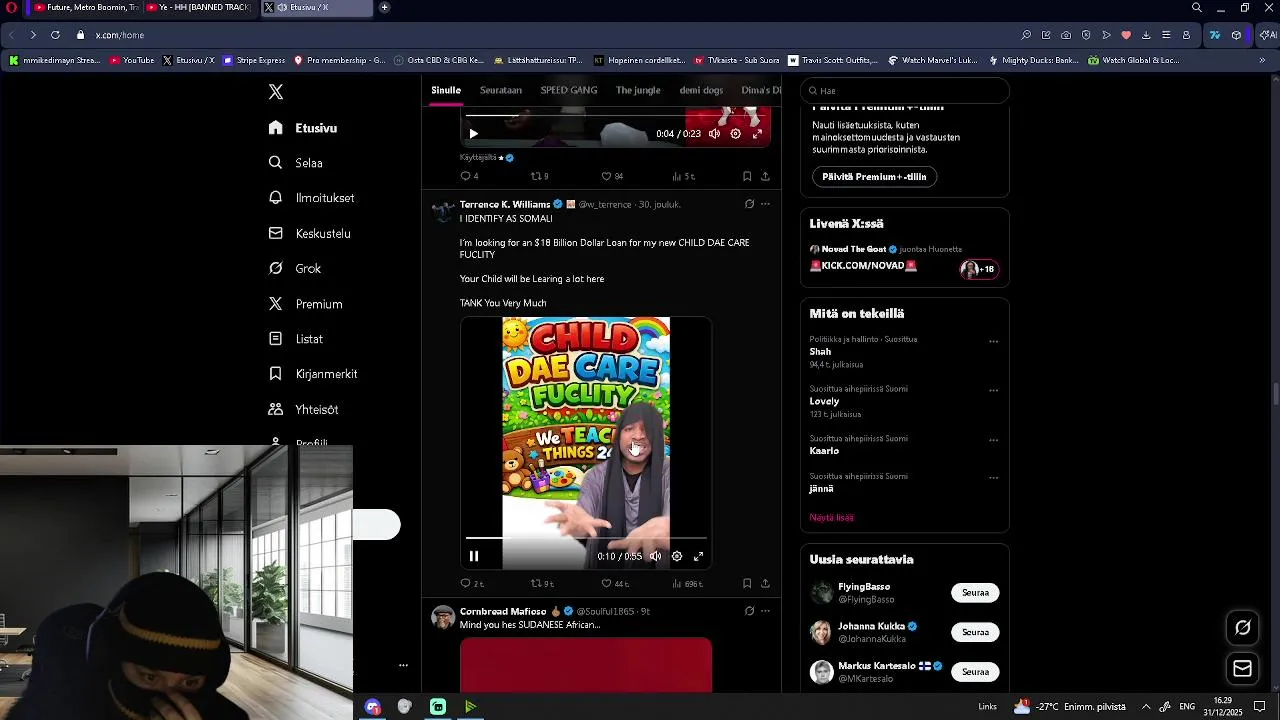Click the heart icon in browser toolbar

(1126, 35)
